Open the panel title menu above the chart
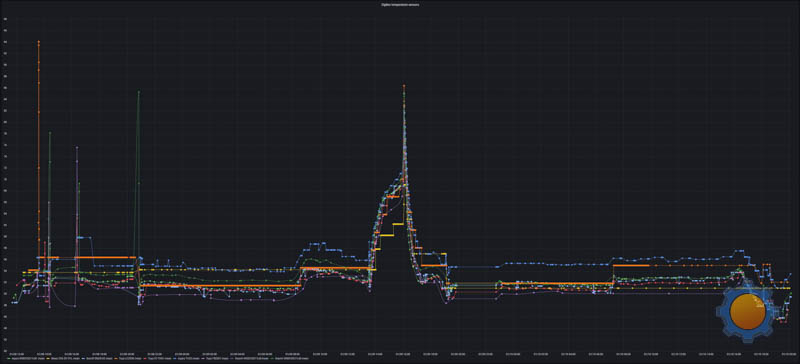This screenshot has width=800, height=364. tap(400, 4)
